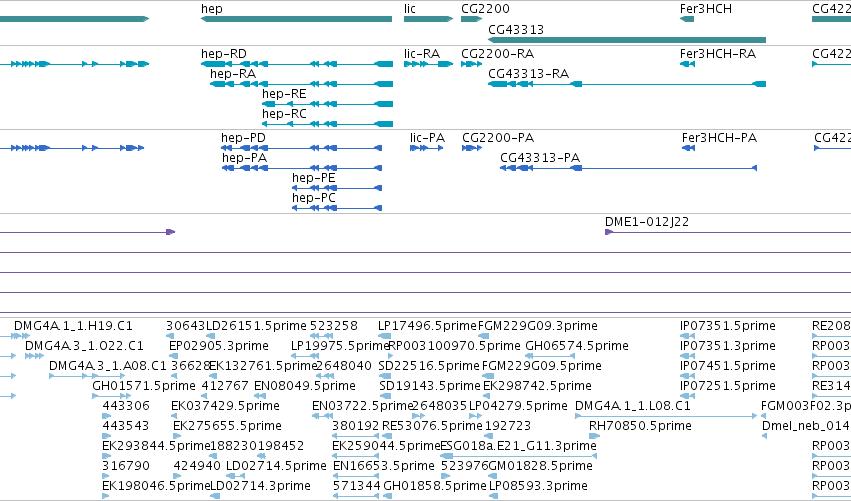Viewport: 851px width, 501px height.
Task: Open the LP19975.5prime EST label
Action: pos(340,346)
